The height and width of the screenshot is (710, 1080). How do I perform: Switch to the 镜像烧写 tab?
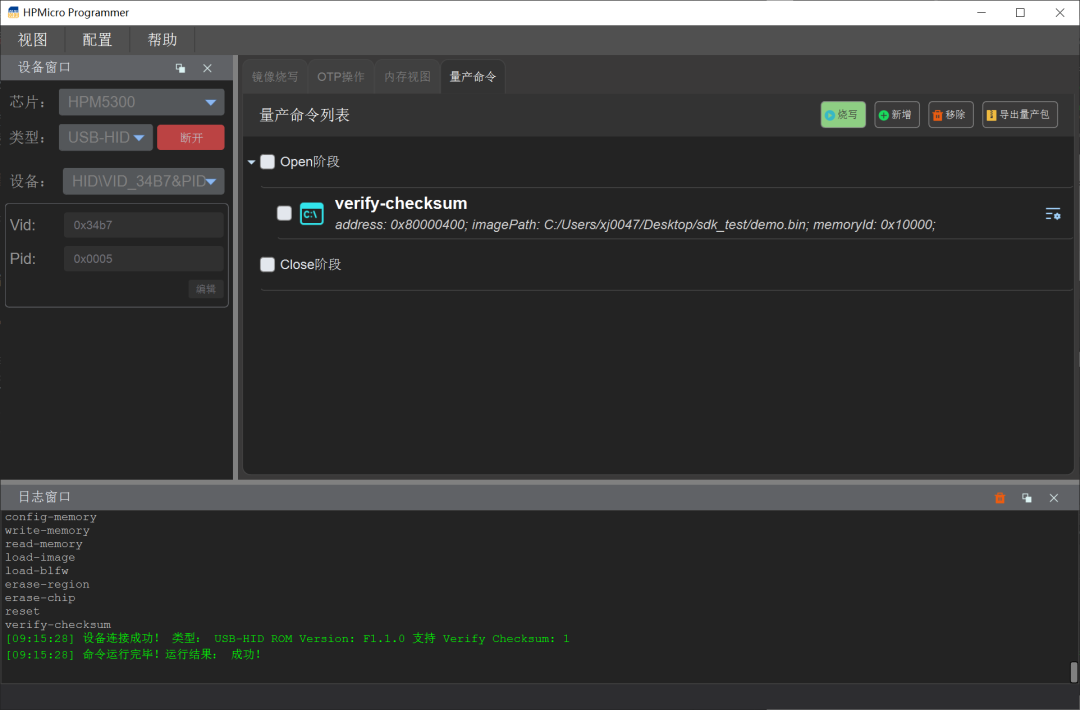click(275, 76)
